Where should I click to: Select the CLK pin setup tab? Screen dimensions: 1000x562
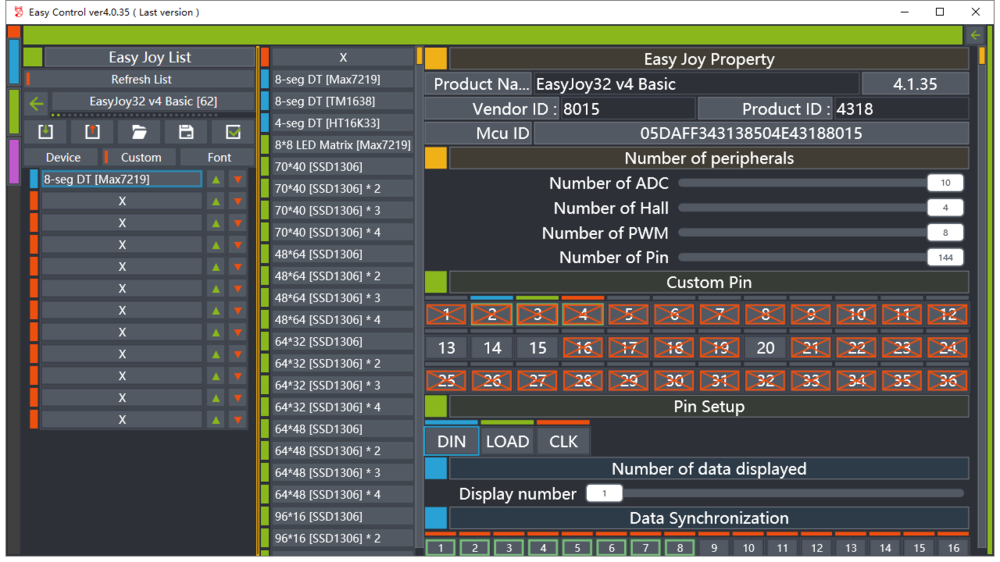(x=563, y=441)
